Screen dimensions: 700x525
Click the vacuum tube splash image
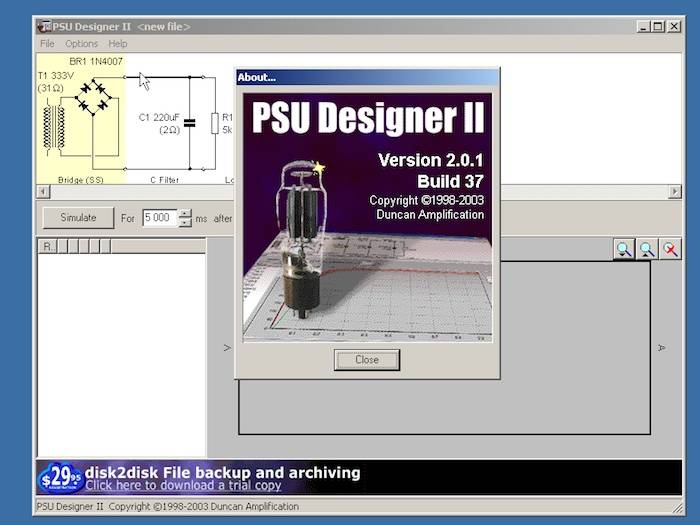[x=367, y=218]
